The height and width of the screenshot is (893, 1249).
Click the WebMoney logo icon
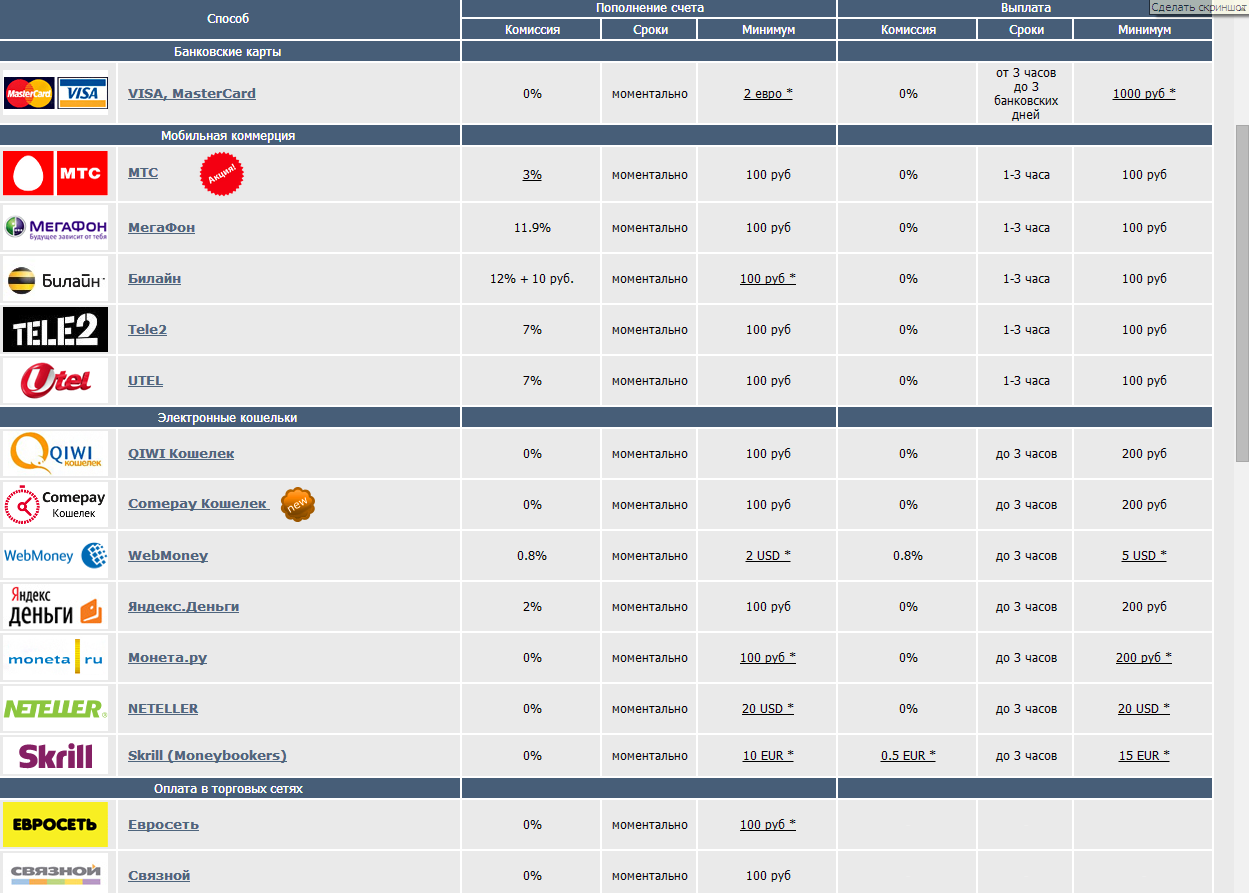[55, 555]
